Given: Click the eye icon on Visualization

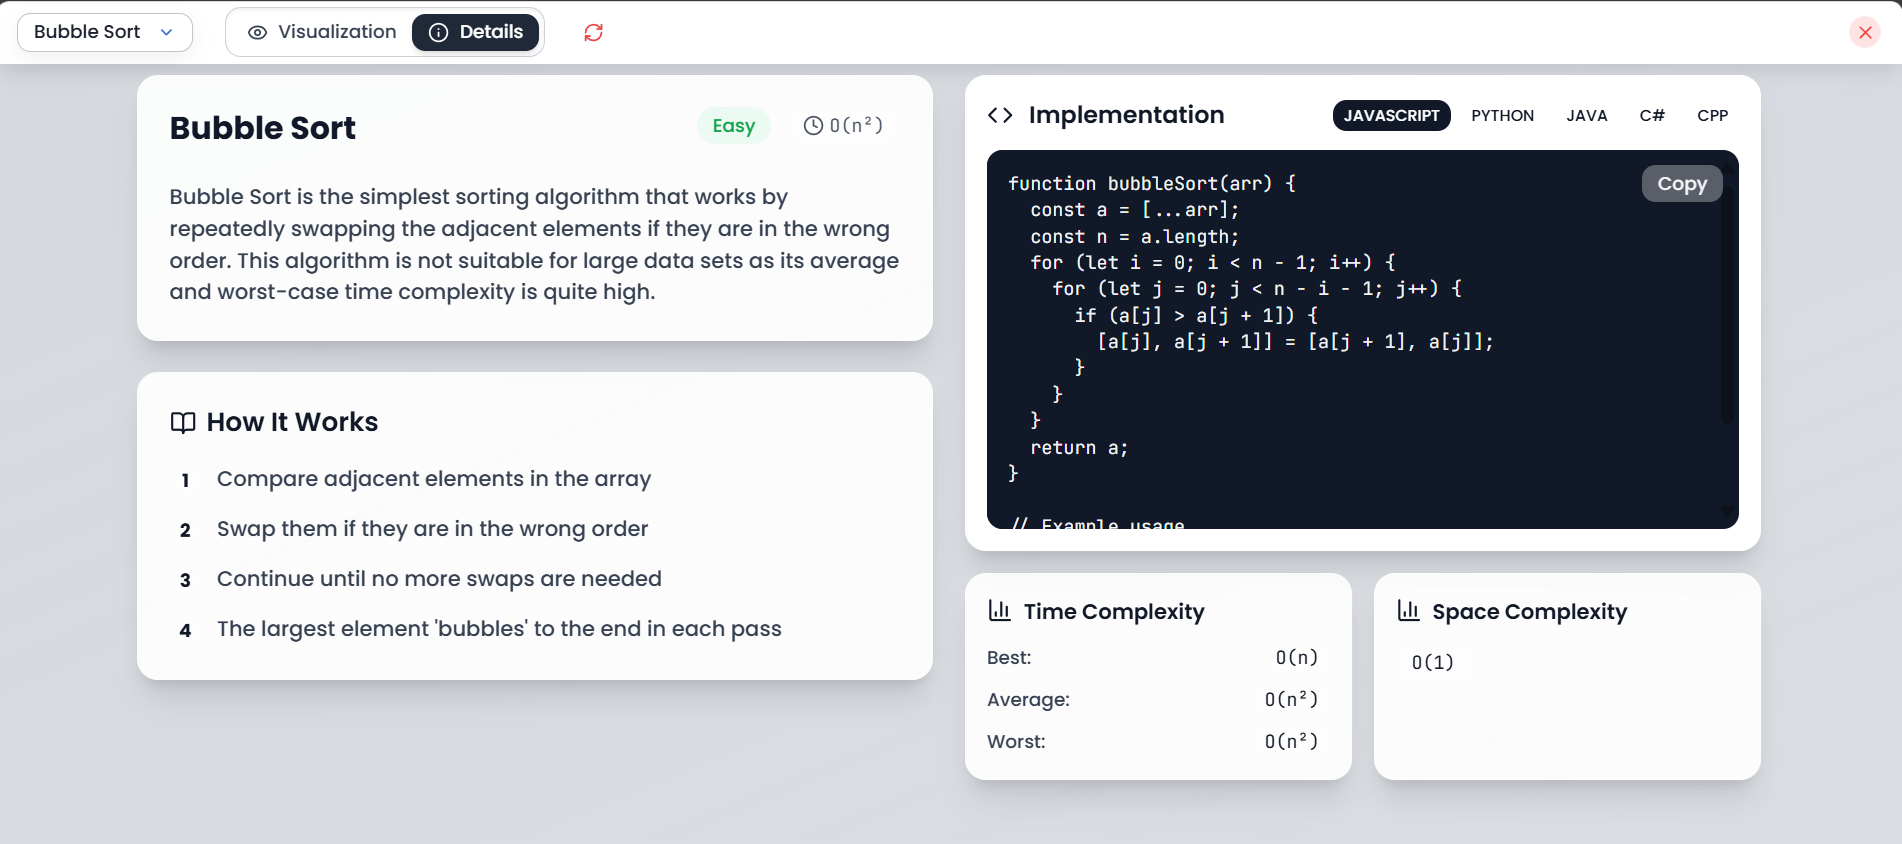Looking at the screenshot, I should coord(257,32).
